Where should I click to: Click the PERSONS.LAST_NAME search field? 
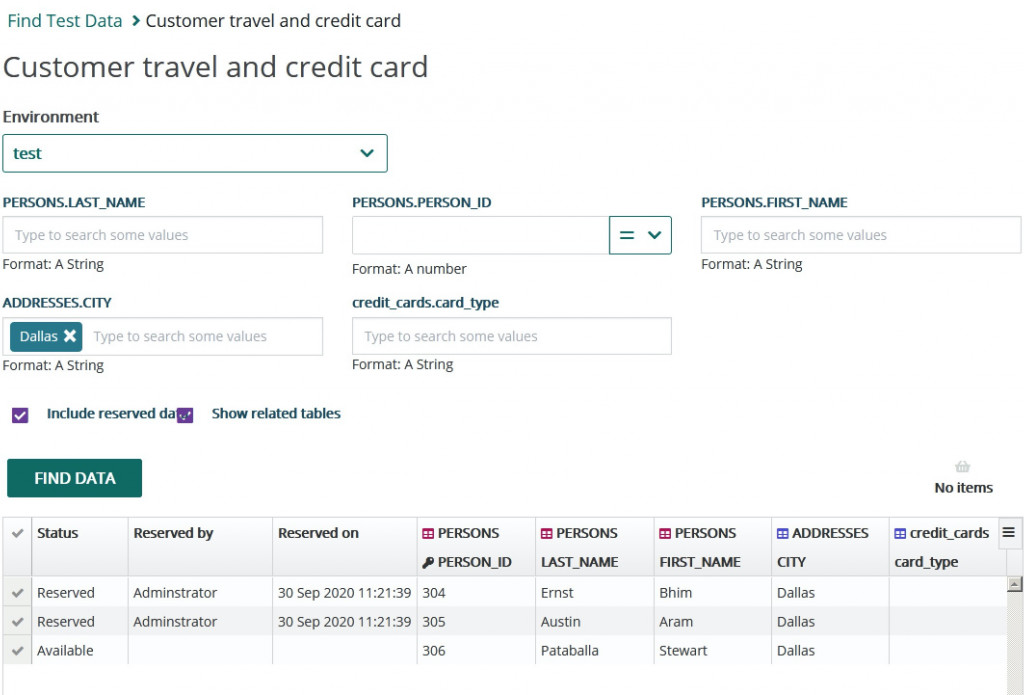click(x=163, y=235)
